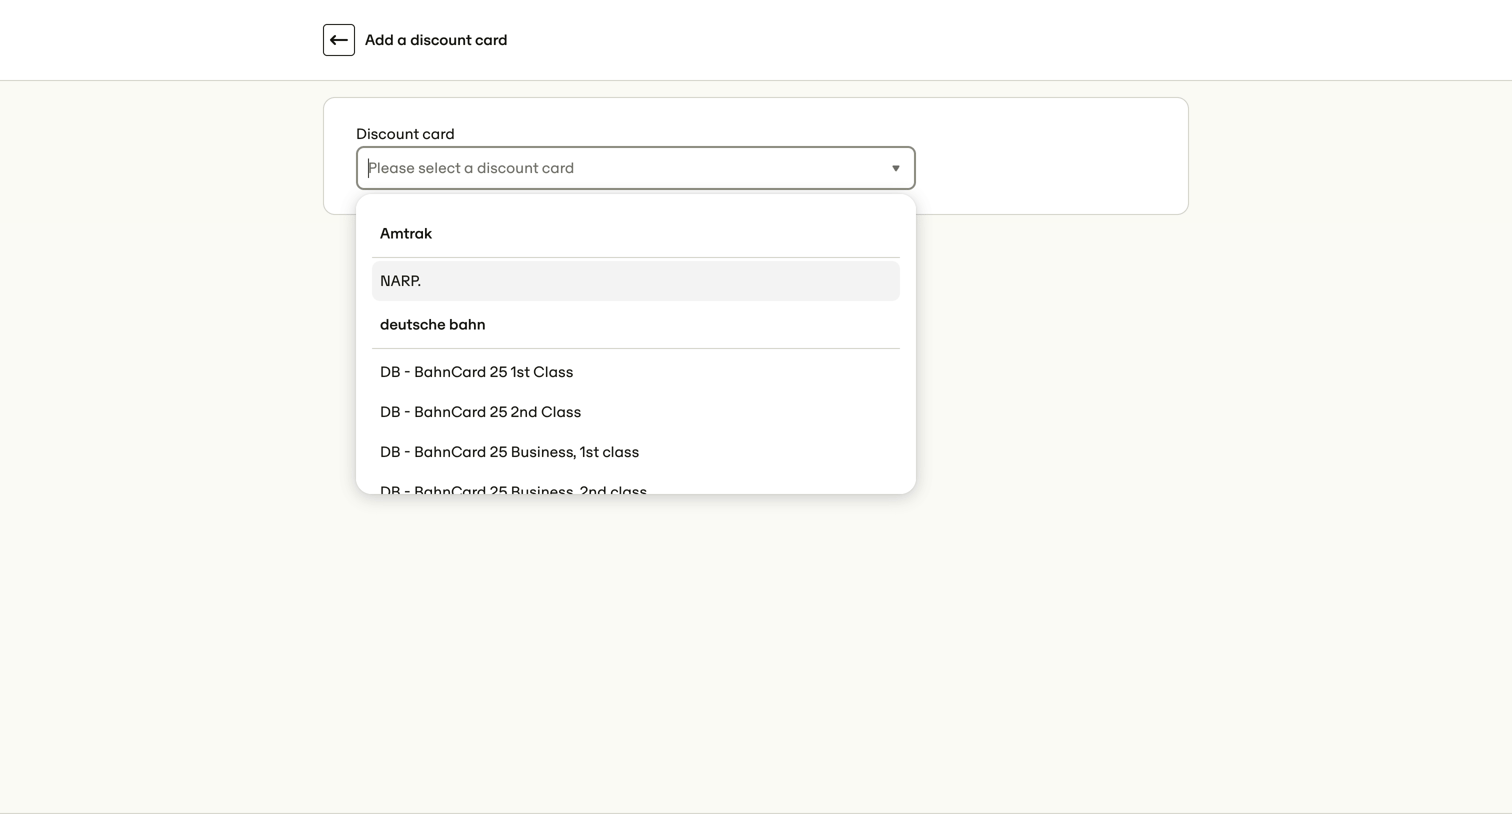
Task: Click the Add a discount card title
Action: (436, 40)
